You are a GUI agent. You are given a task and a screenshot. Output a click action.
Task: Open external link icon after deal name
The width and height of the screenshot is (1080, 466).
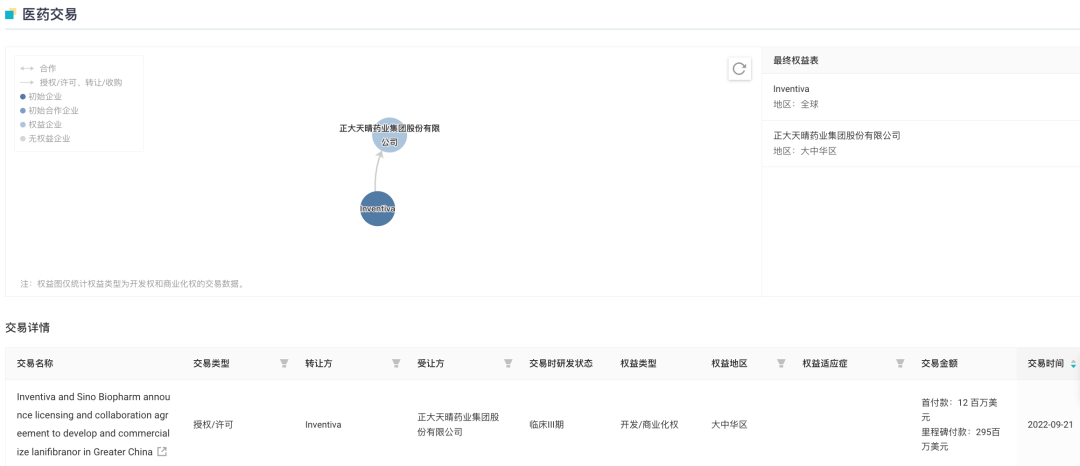click(162, 452)
